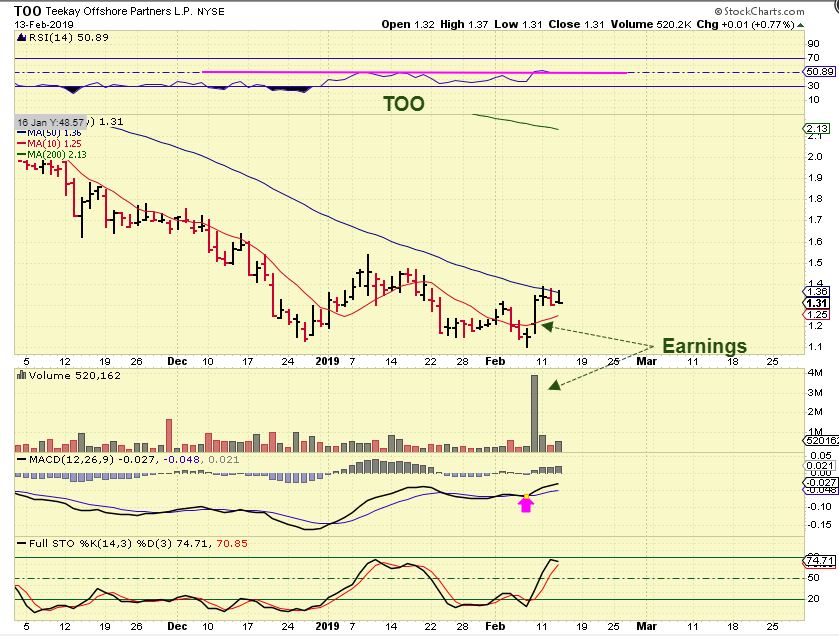Click the RSI indicator icon beside RSI(14)
839x636 pixels.
click(x=21, y=37)
